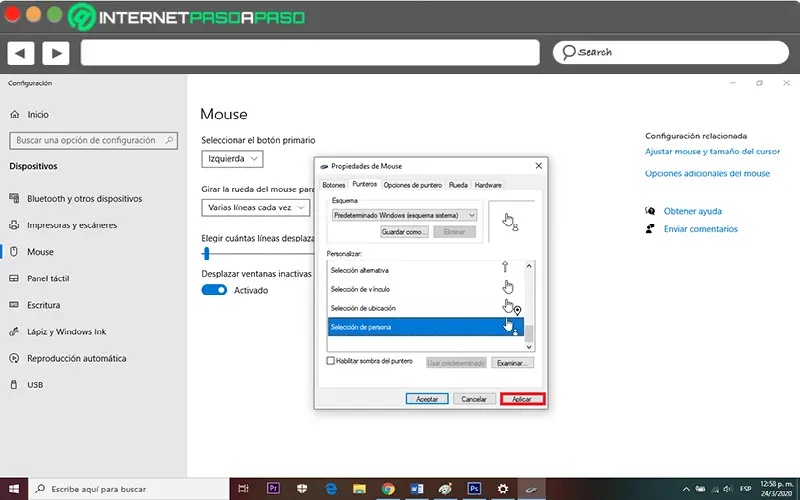
Task: Switch to the Botones tab
Action: click(334, 185)
